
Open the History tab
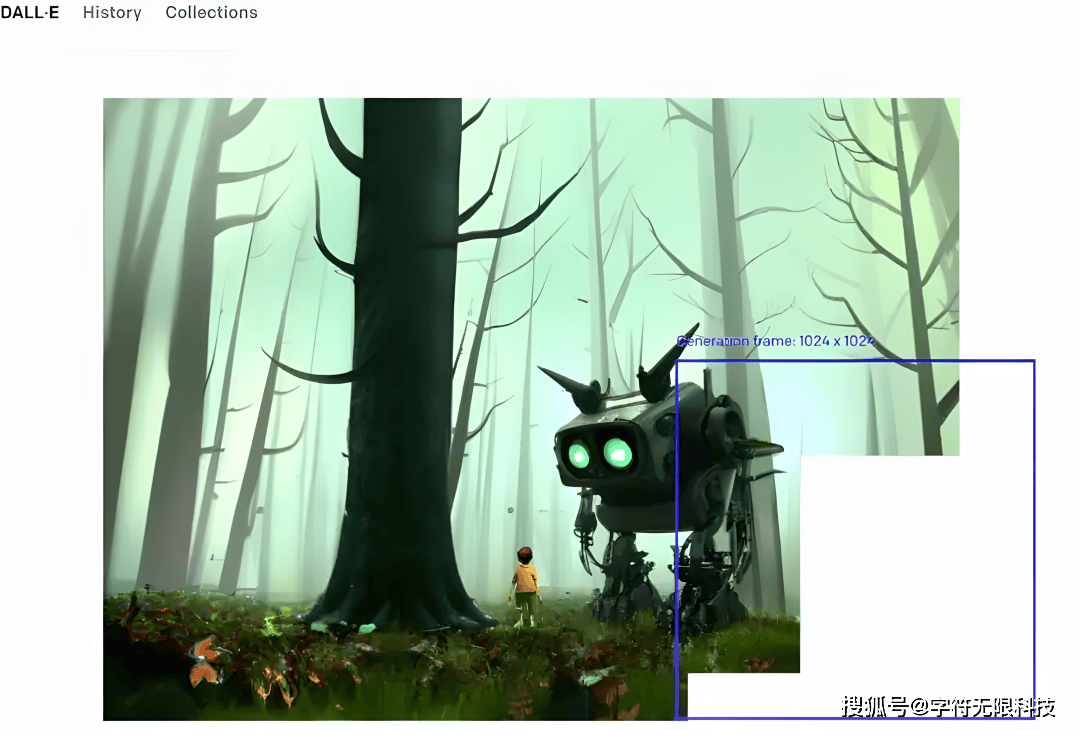[x=112, y=13]
